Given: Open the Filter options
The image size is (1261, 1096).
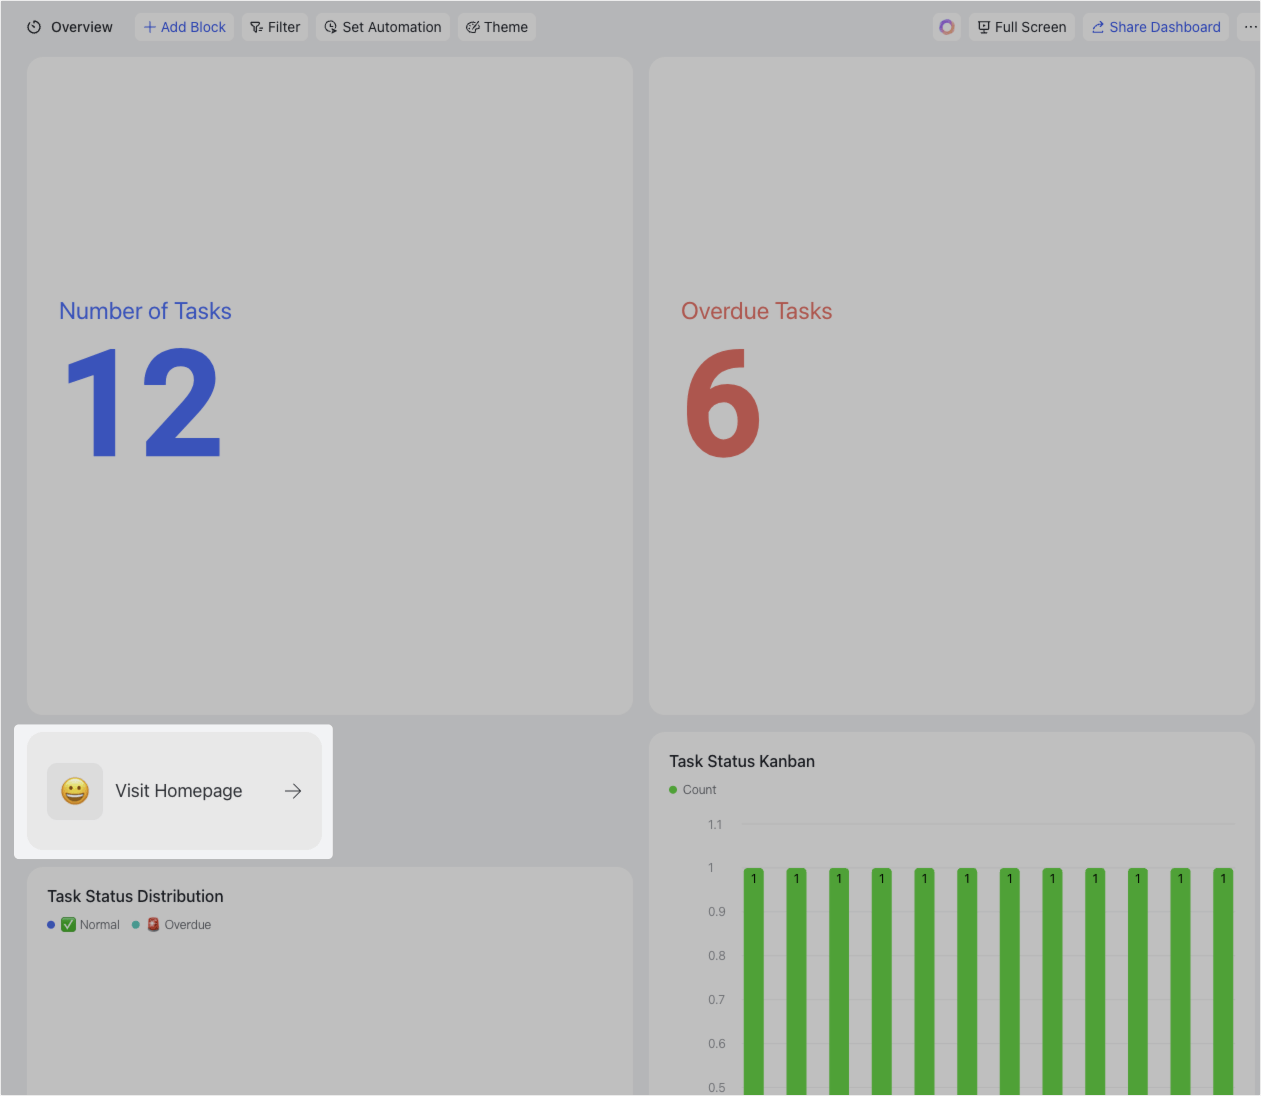Looking at the screenshot, I should point(275,27).
